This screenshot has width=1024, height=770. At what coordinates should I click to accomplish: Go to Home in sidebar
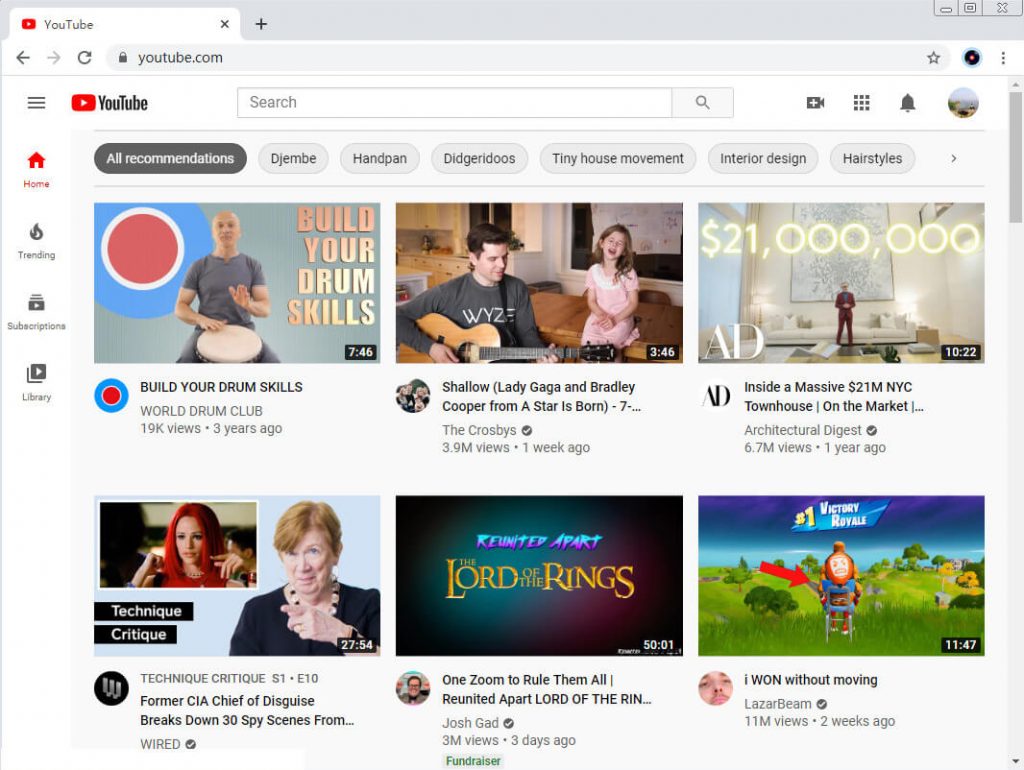tap(37, 170)
